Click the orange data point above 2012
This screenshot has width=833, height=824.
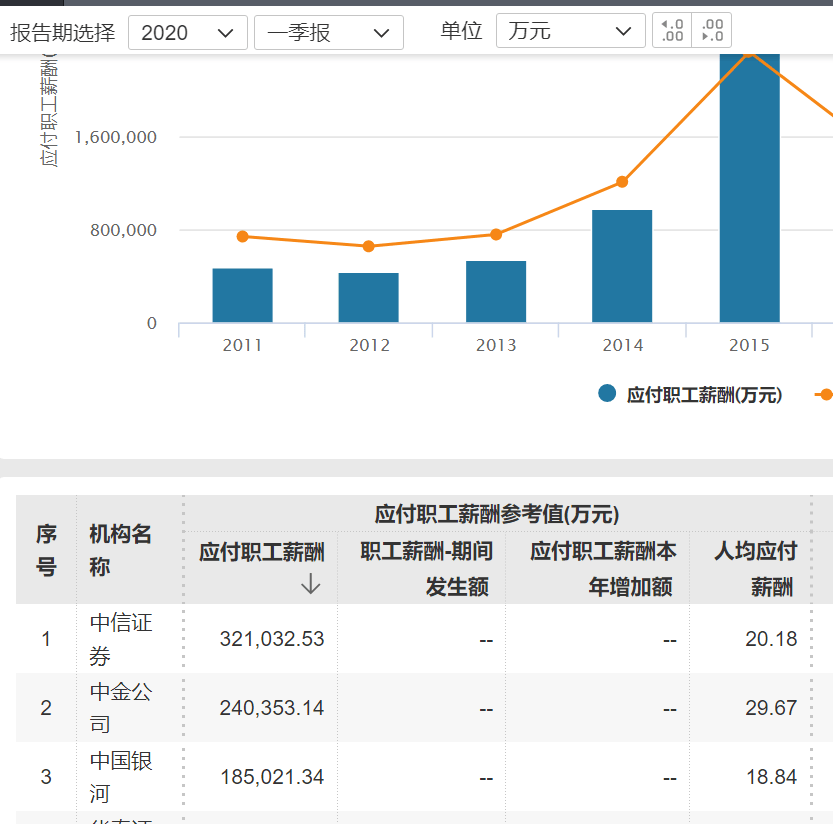click(369, 246)
